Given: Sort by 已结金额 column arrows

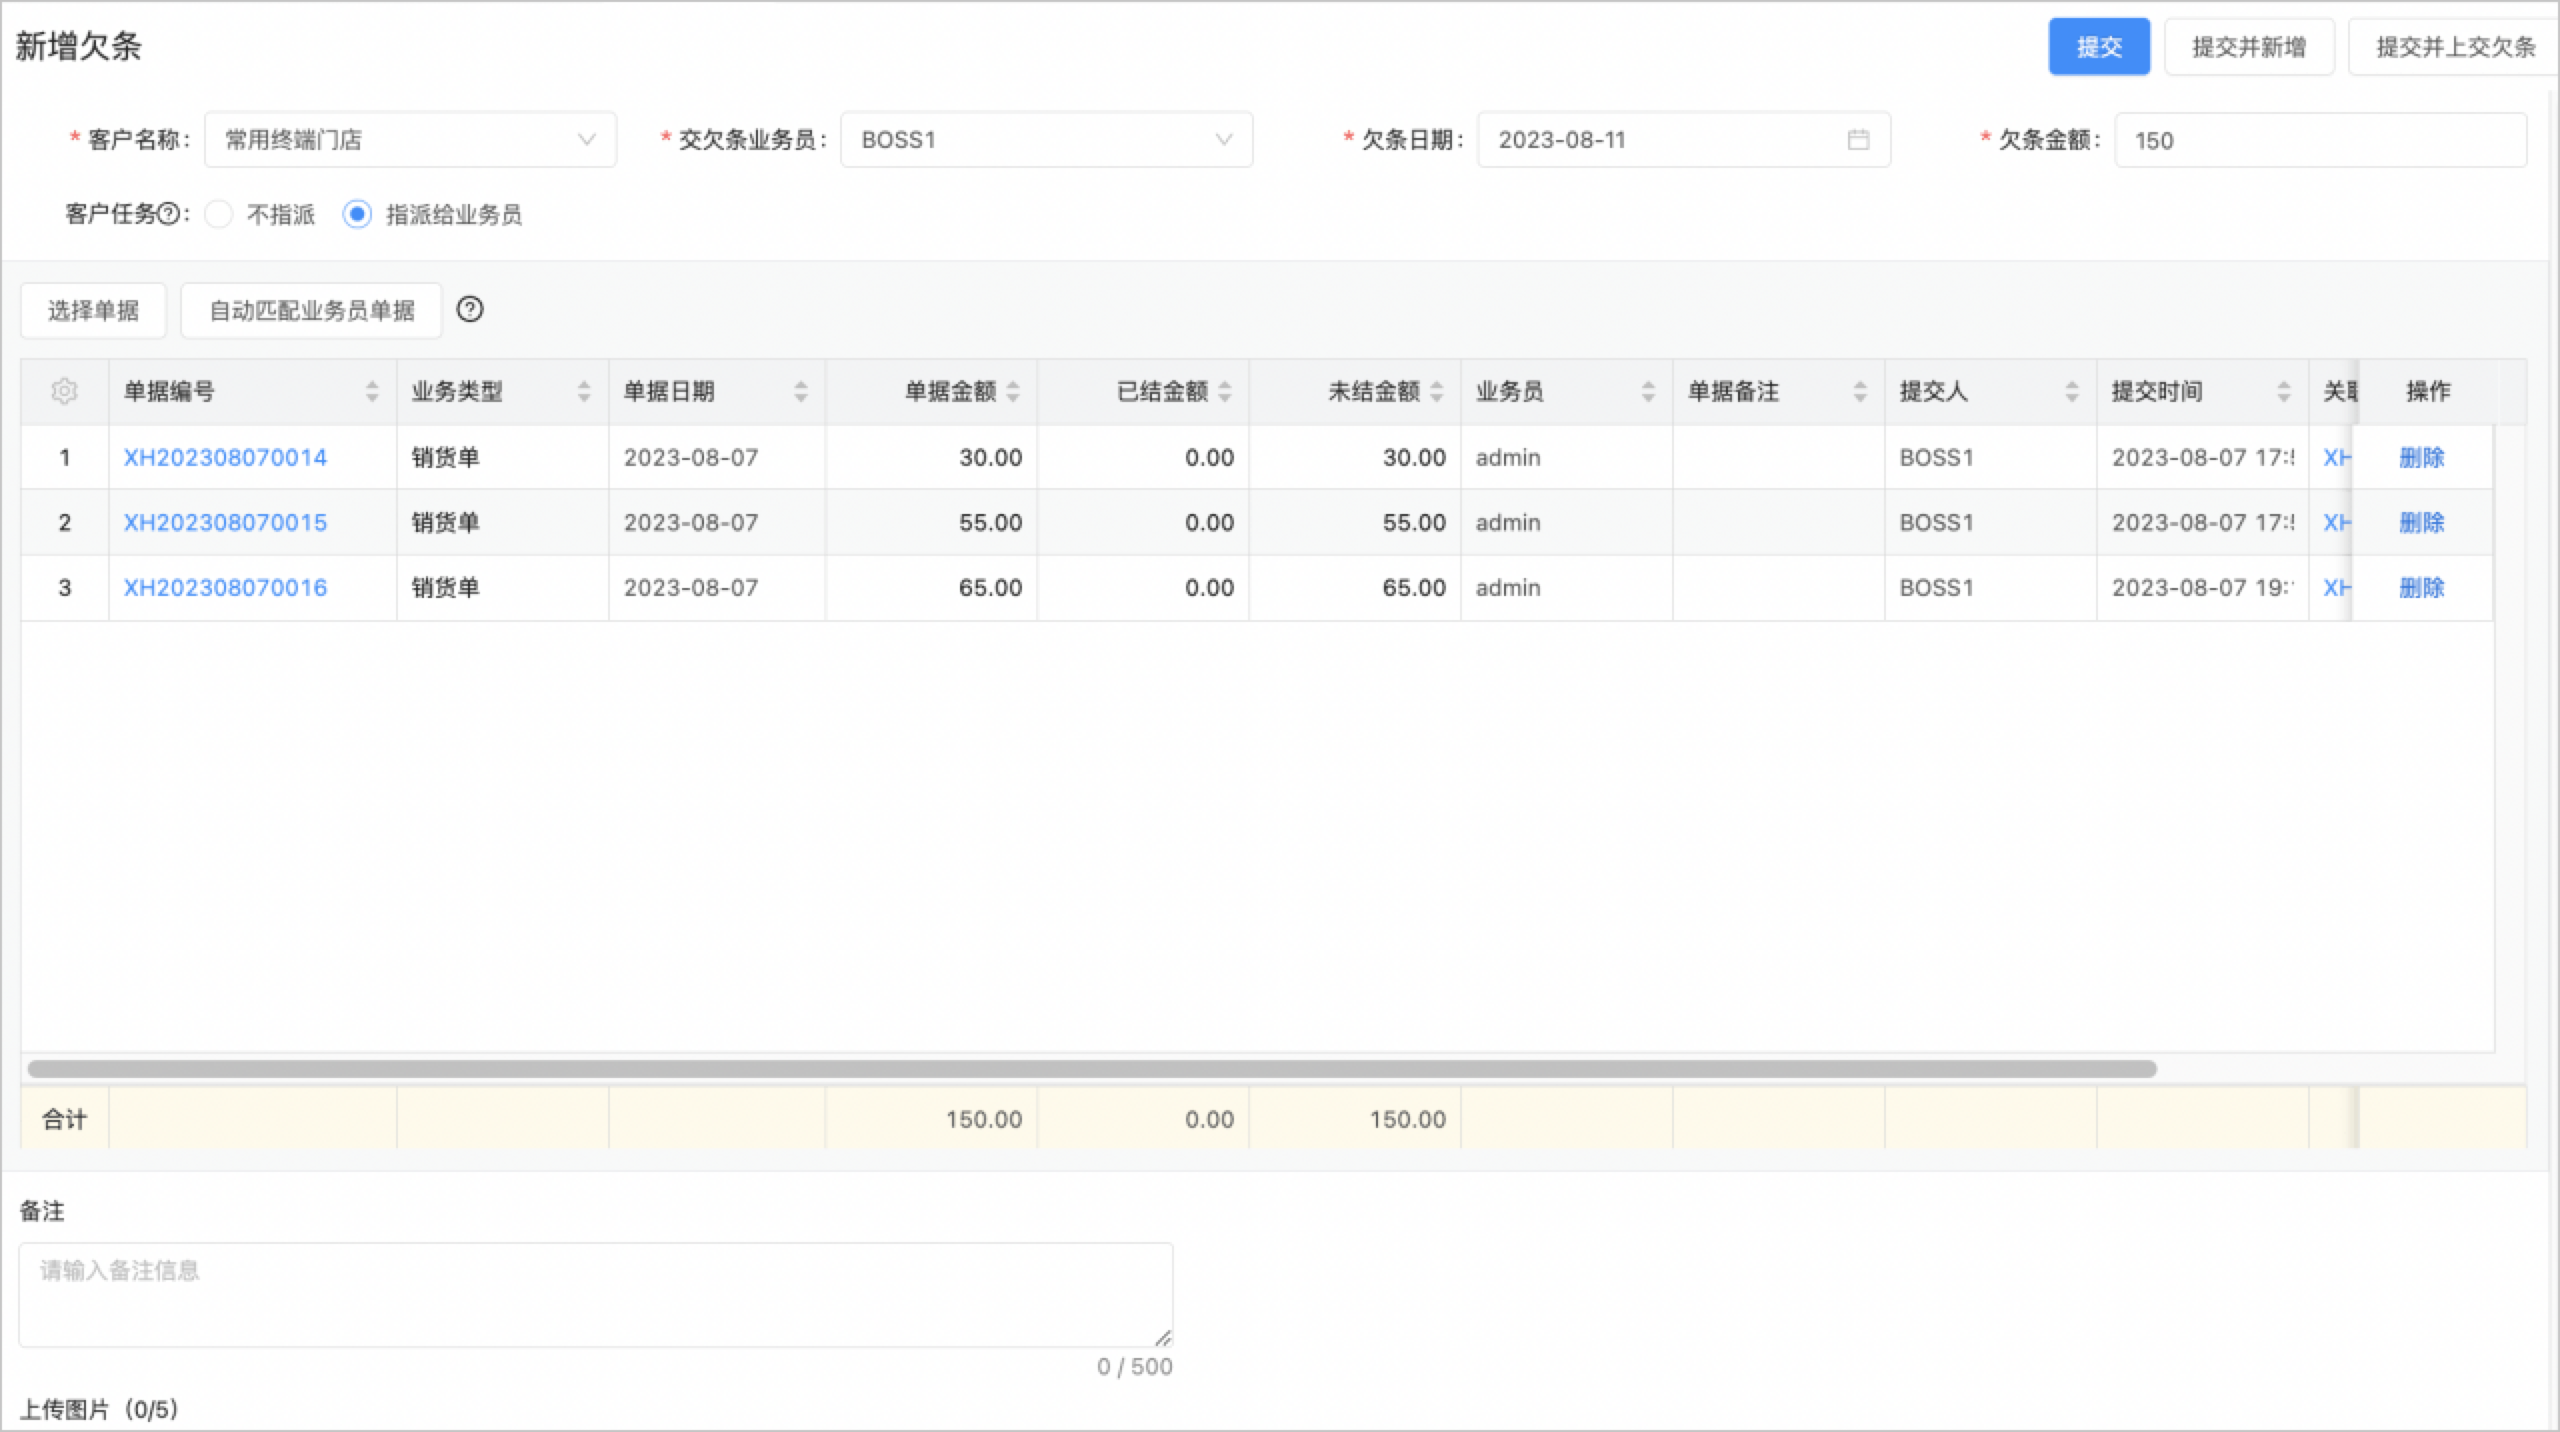Looking at the screenshot, I should pyautogui.click(x=1225, y=391).
